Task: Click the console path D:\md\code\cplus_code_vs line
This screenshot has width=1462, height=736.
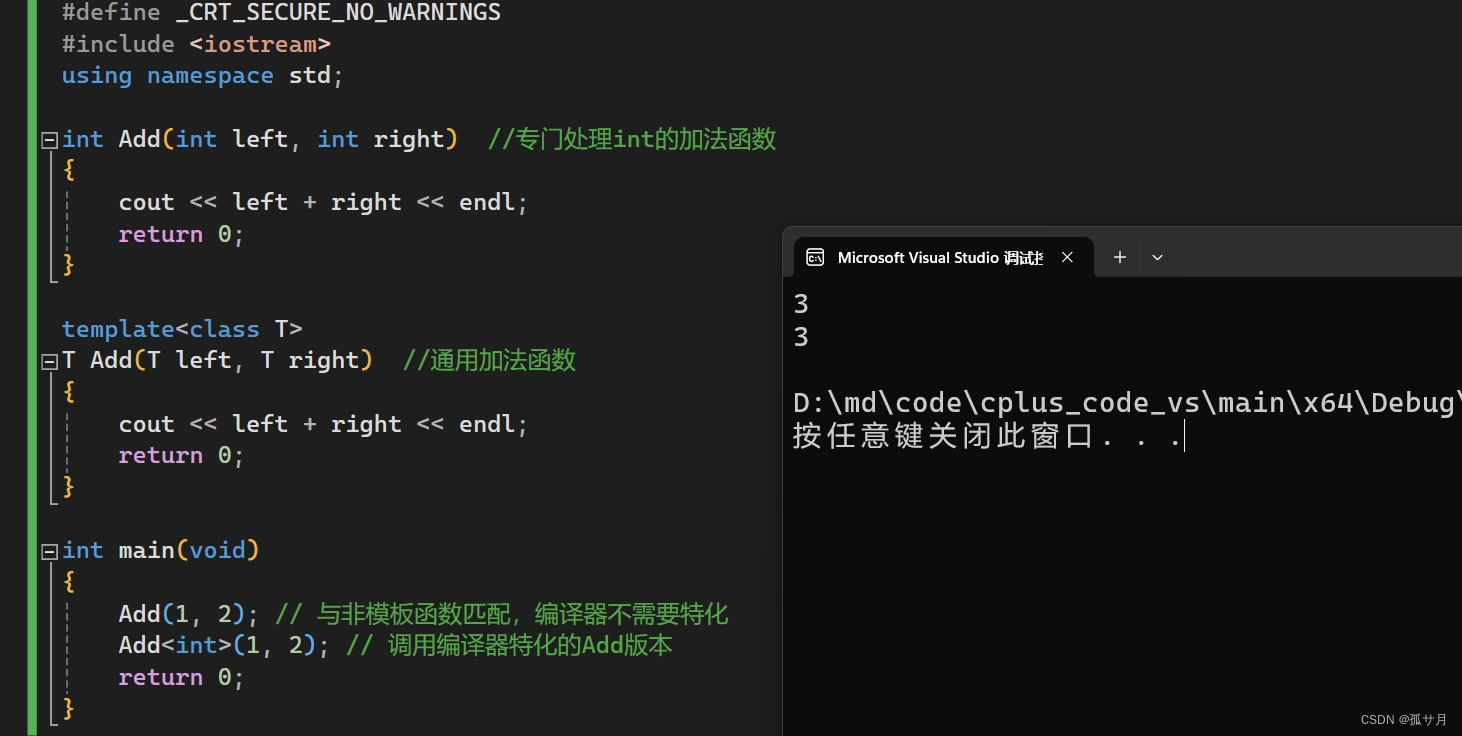Action: click(1127, 403)
